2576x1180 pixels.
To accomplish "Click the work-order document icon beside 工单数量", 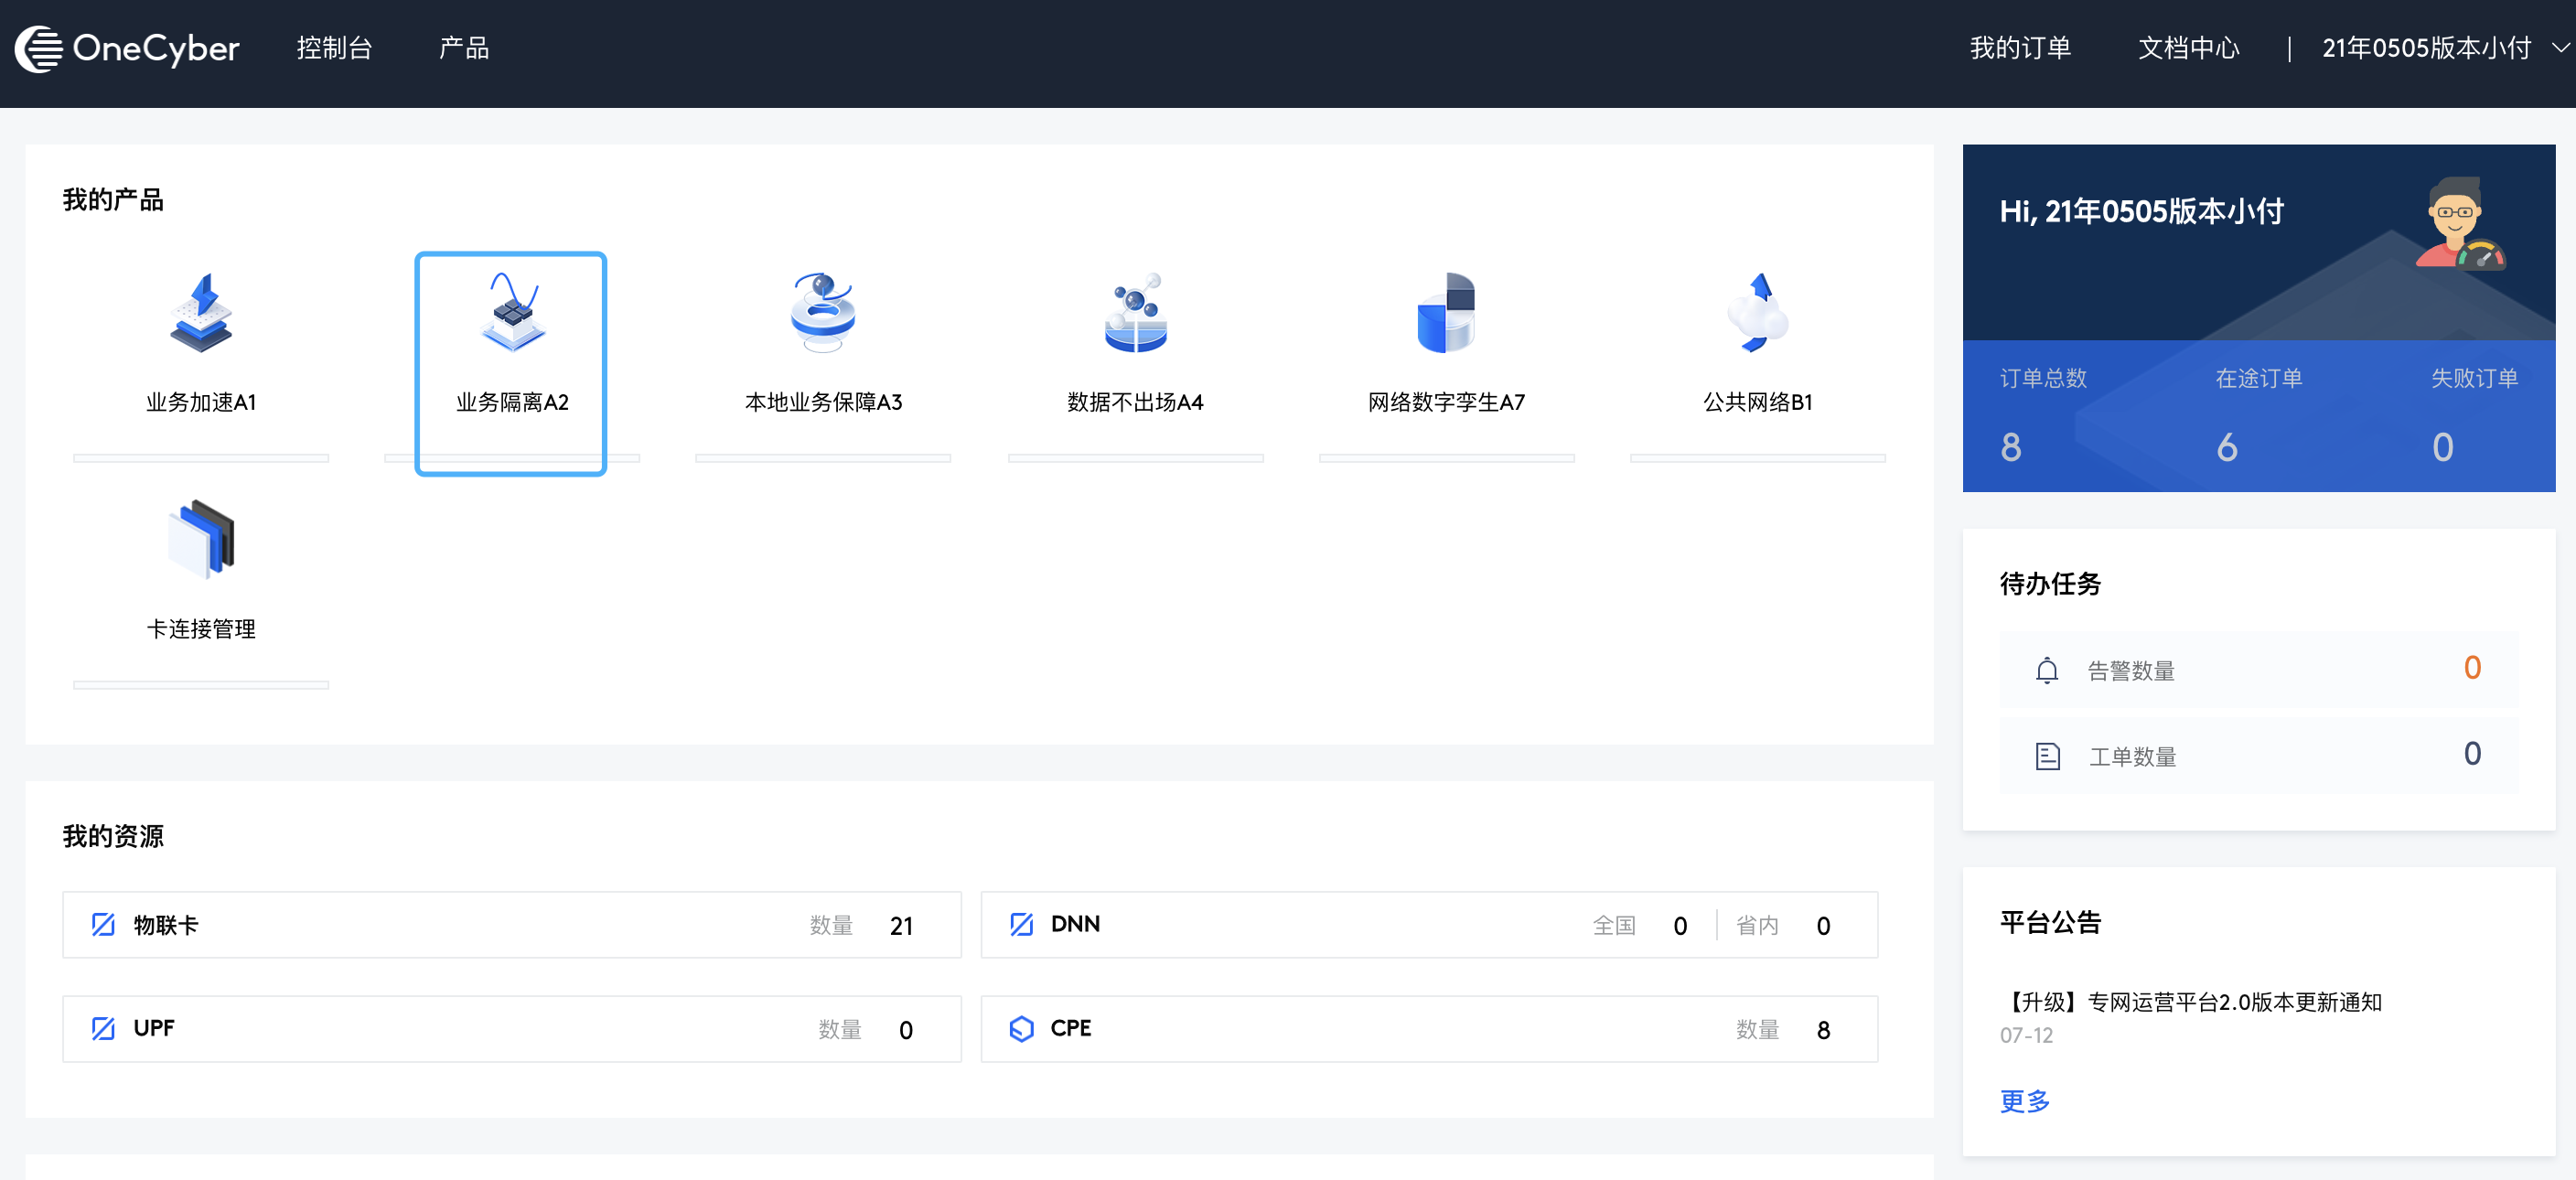I will pyautogui.click(x=2047, y=756).
